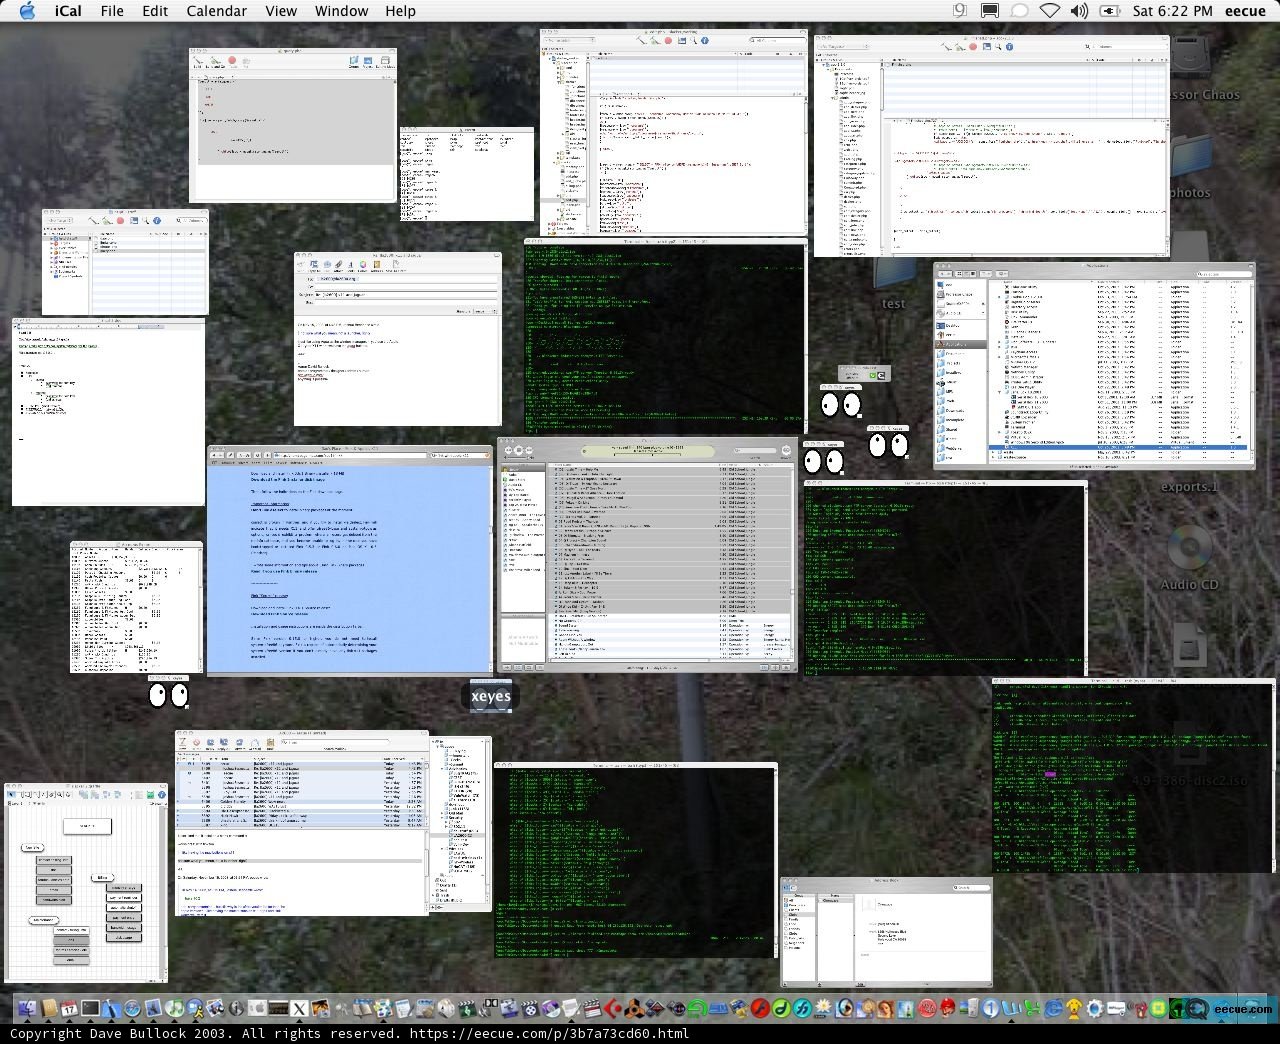Select the Finder list-view window thumbnail
Screen dimensions: 1280x1044
1094,365
